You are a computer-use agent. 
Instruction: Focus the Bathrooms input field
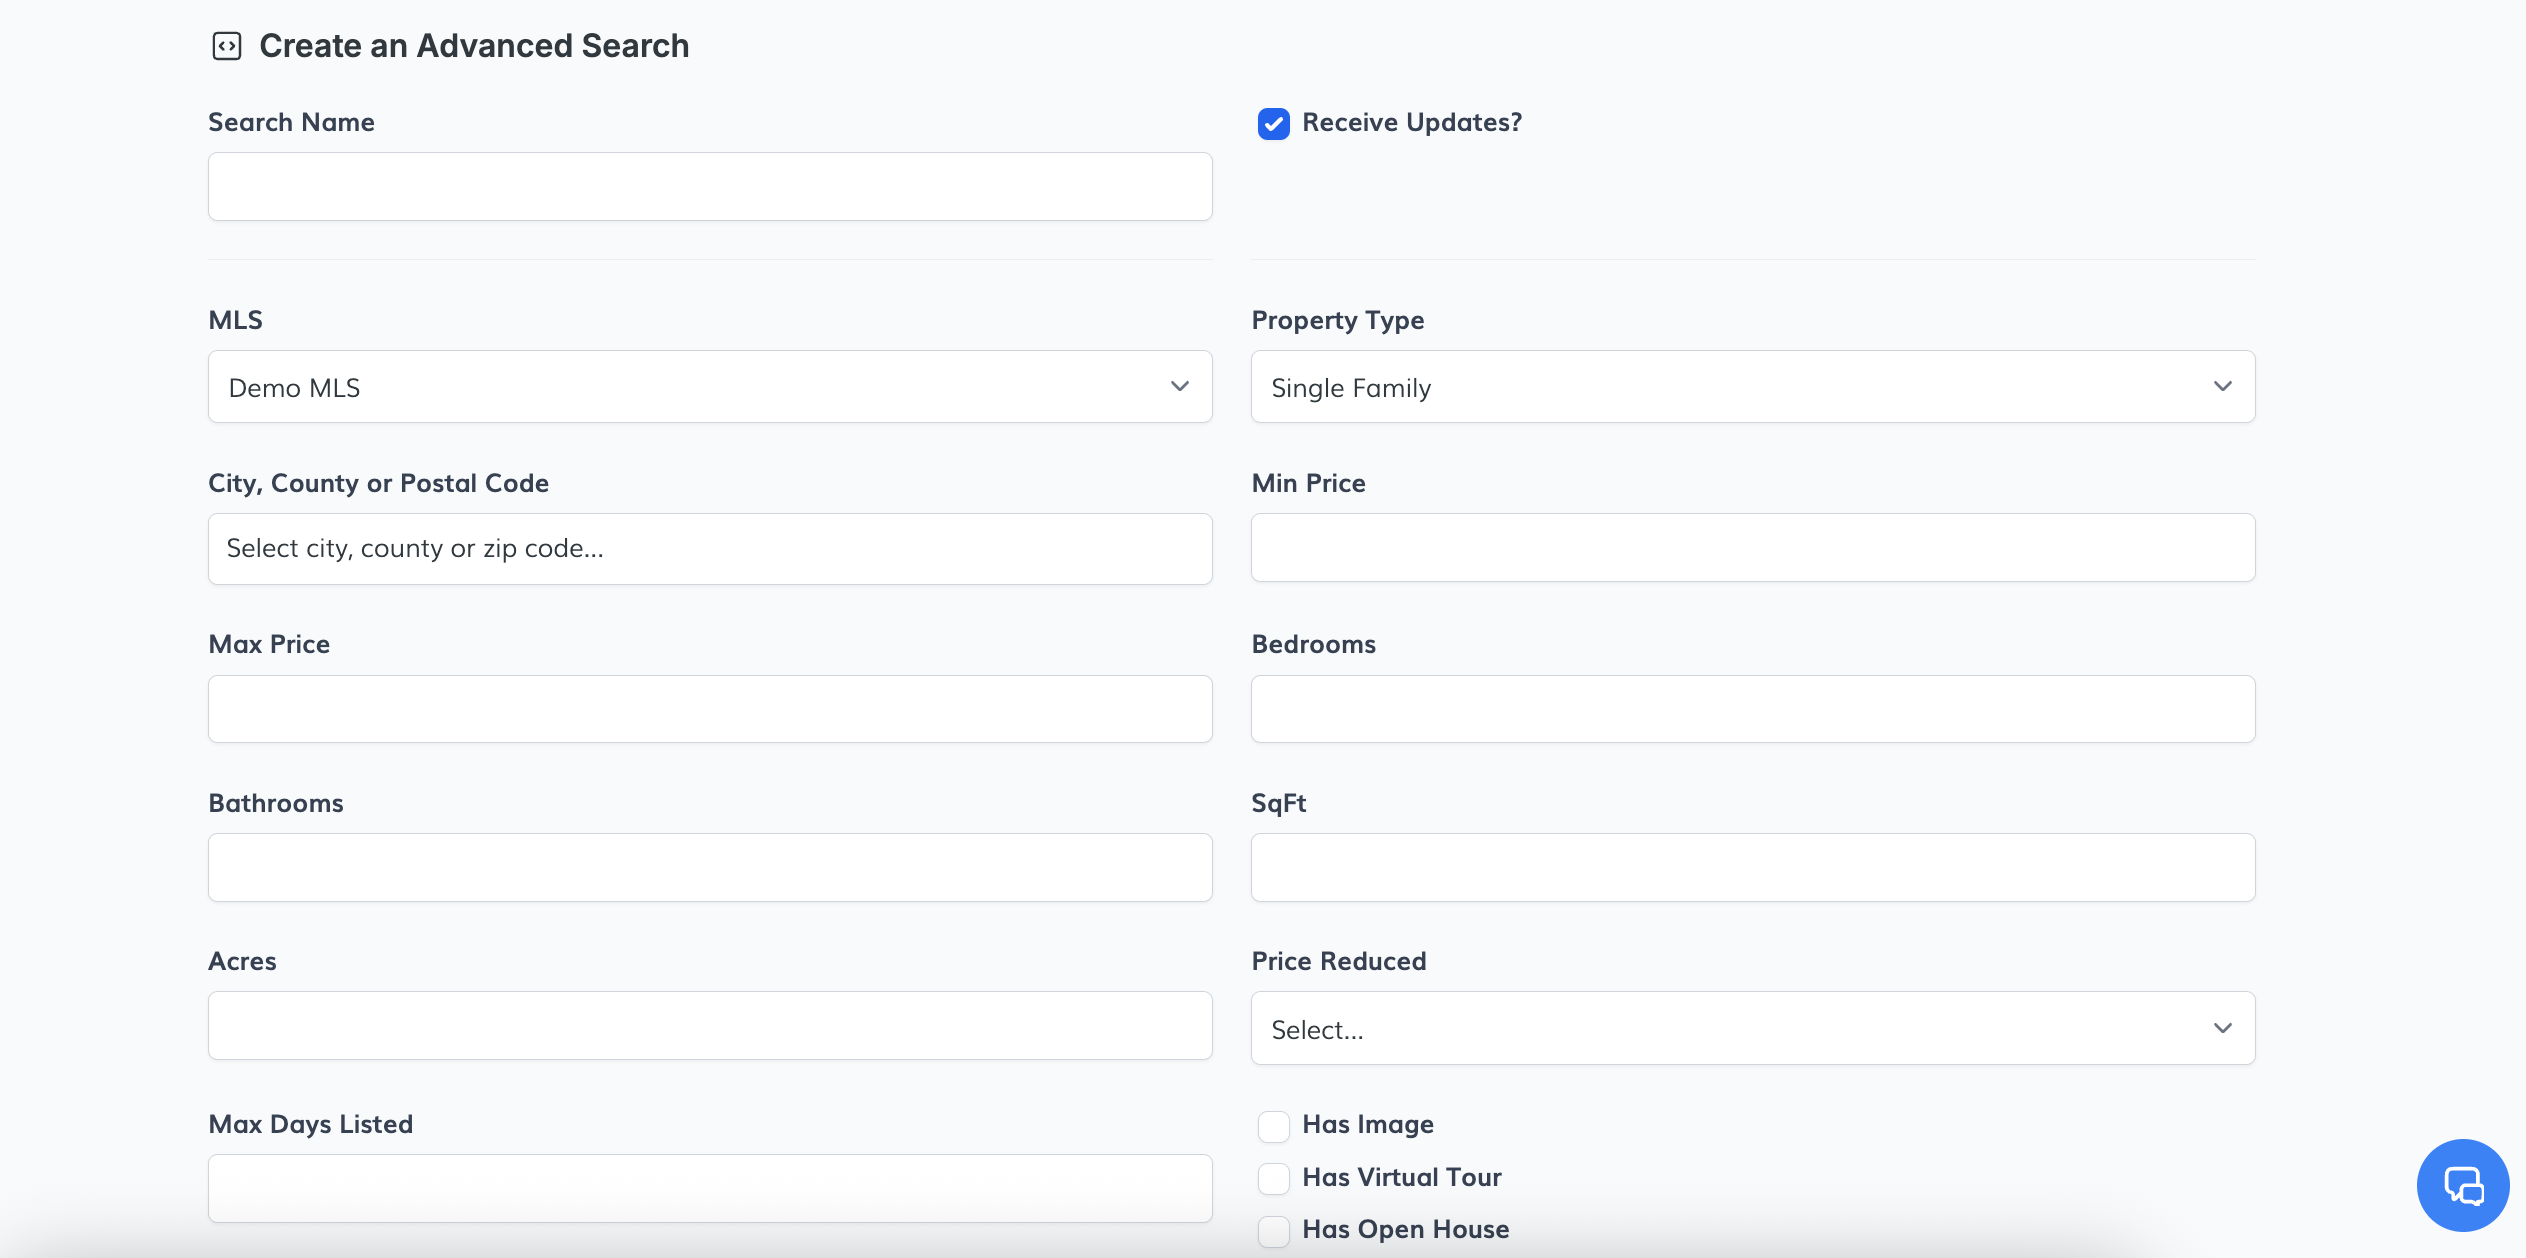coord(710,868)
